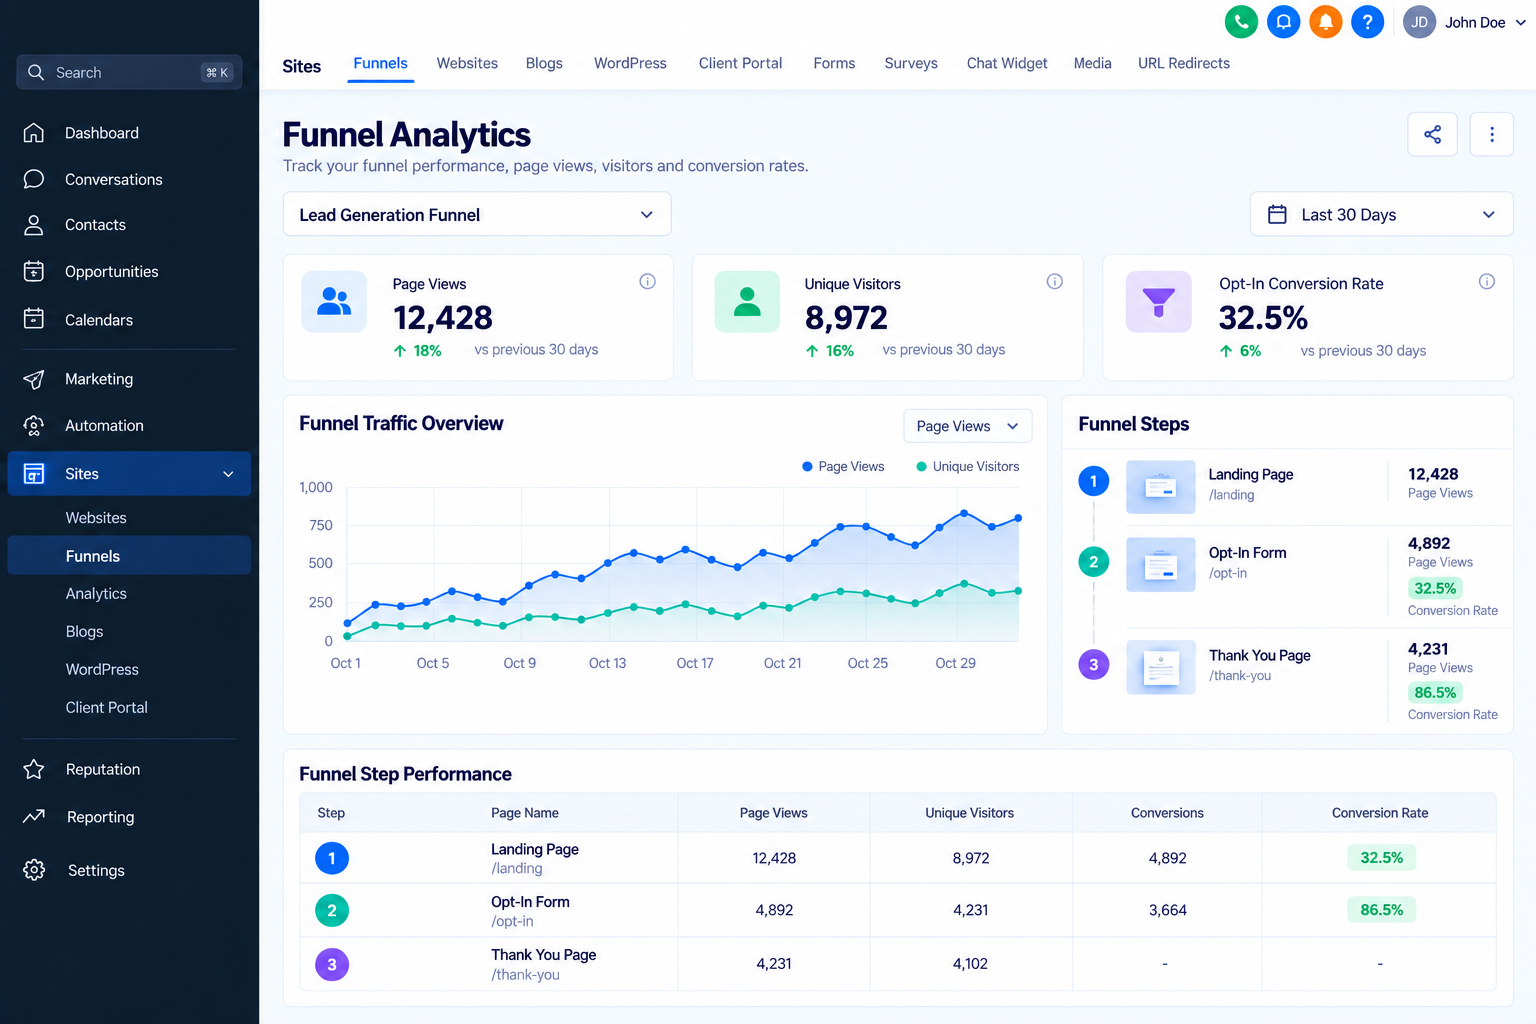Click the Unique Visitors info icon

click(1055, 281)
